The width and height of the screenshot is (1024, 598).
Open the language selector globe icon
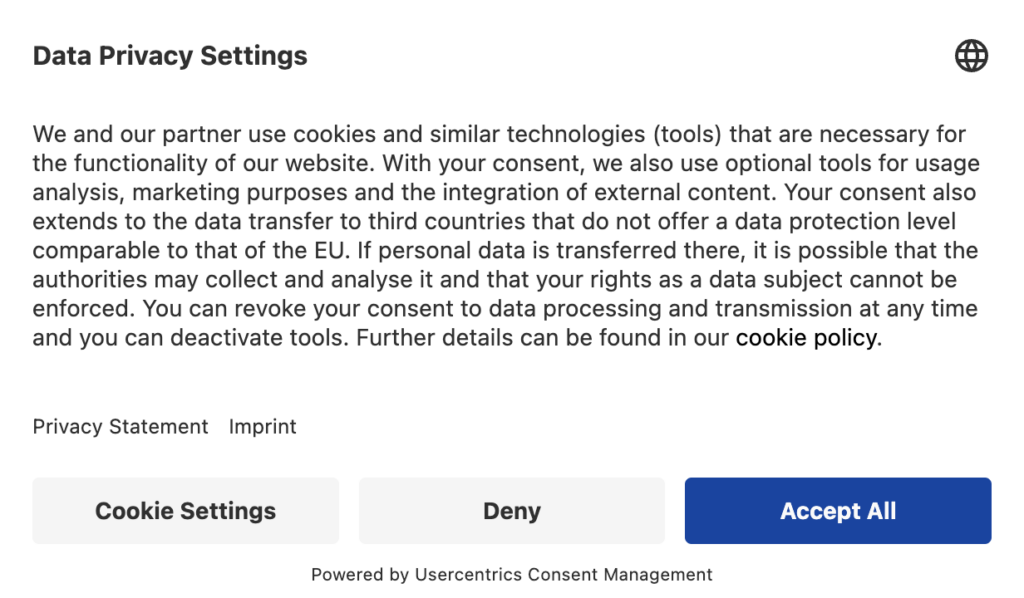point(971,55)
